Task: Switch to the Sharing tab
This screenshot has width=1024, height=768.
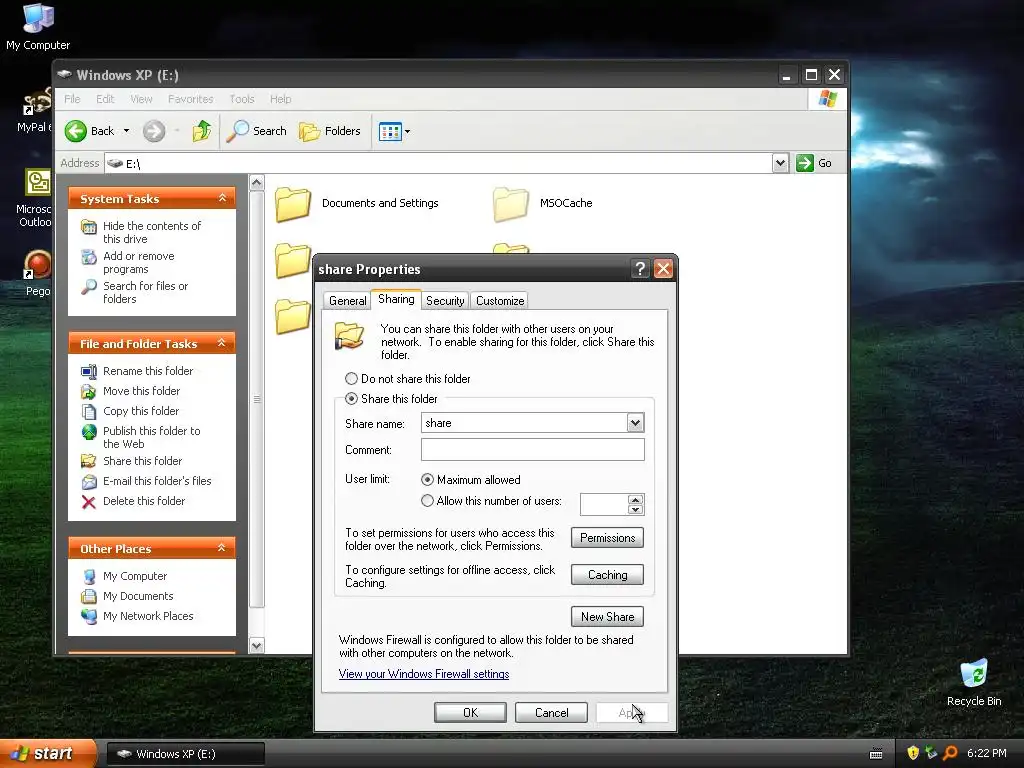Action: coord(396,299)
